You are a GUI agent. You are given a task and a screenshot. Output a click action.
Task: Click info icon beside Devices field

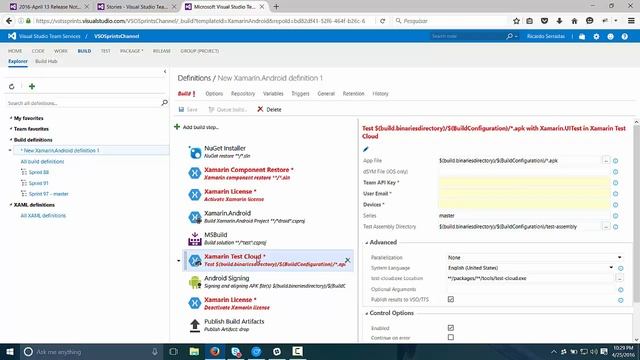[x=616, y=205]
